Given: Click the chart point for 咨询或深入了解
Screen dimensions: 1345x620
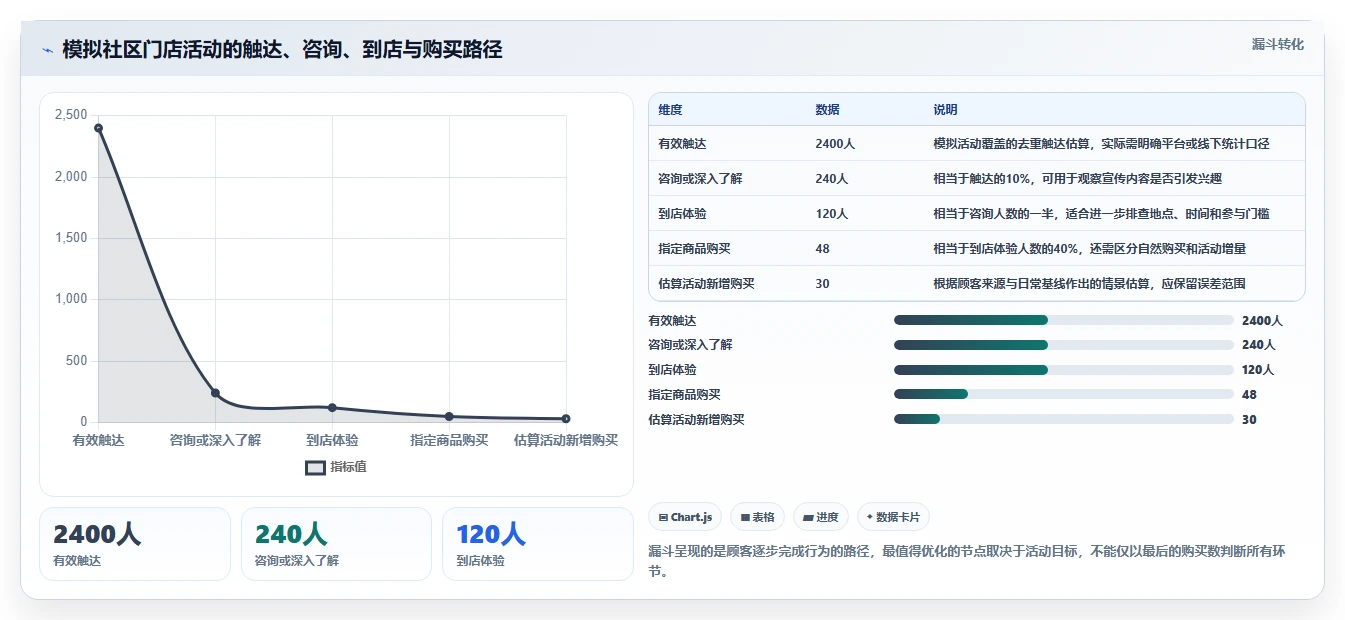Looking at the screenshot, I should (215, 393).
